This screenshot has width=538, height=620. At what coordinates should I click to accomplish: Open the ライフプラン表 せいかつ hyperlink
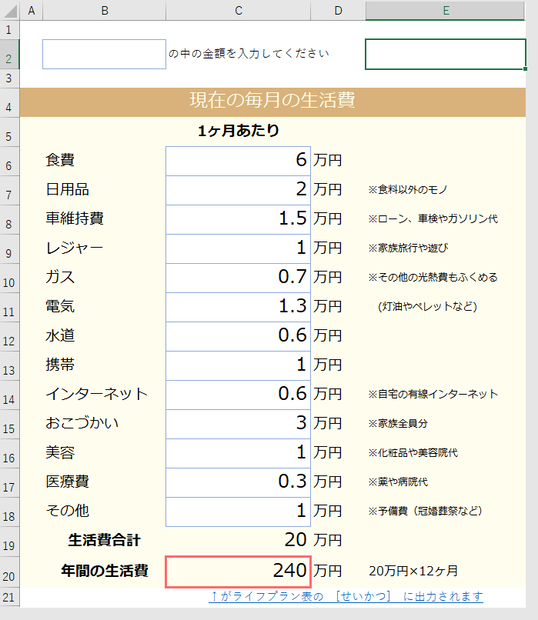pos(346,596)
